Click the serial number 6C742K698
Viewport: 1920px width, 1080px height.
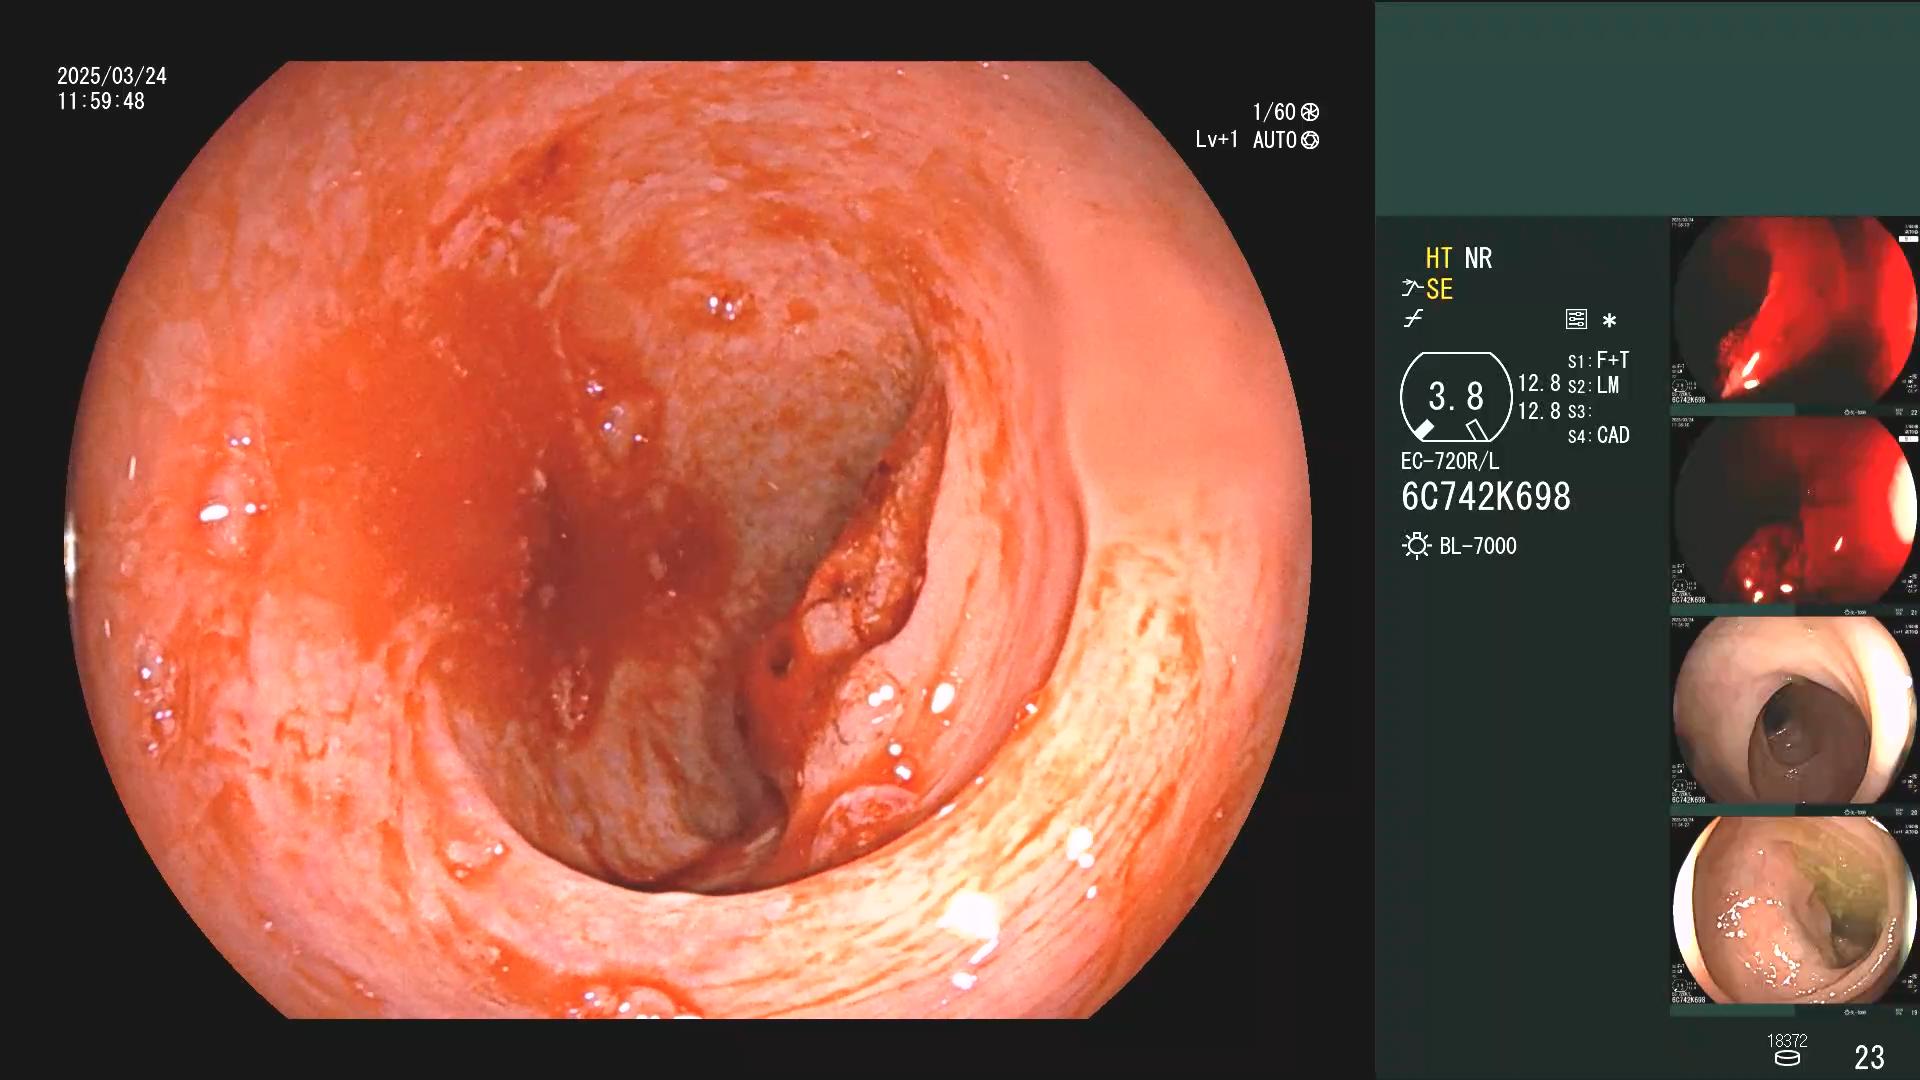[1486, 497]
